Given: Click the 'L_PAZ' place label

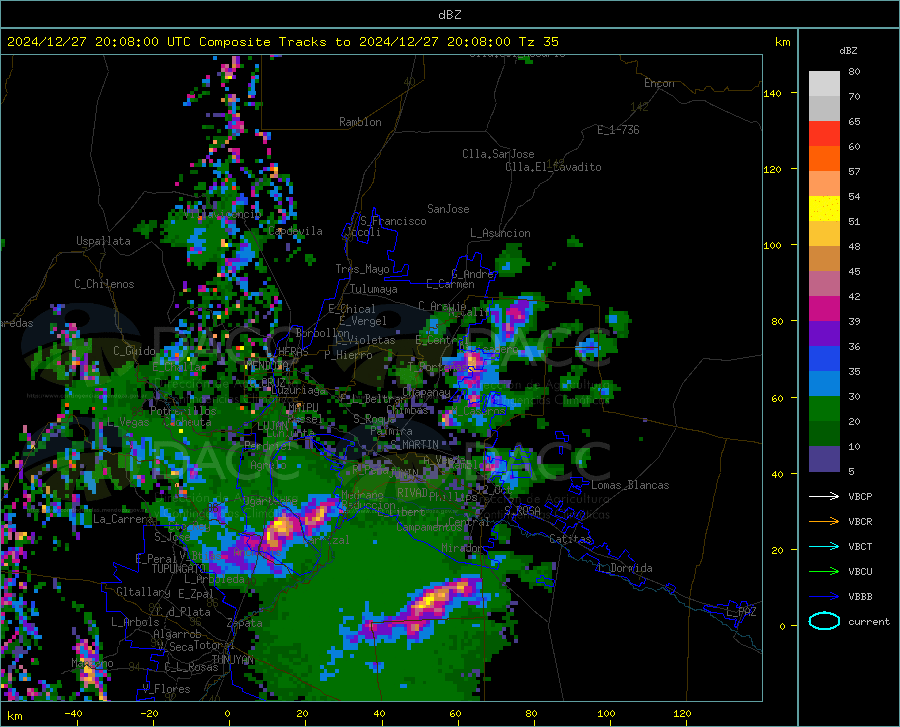Looking at the screenshot, I should (741, 612).
